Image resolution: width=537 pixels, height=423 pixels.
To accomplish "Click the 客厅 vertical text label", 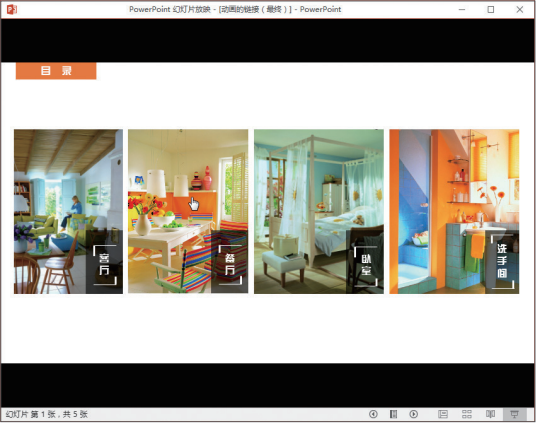I will [104, 264].
